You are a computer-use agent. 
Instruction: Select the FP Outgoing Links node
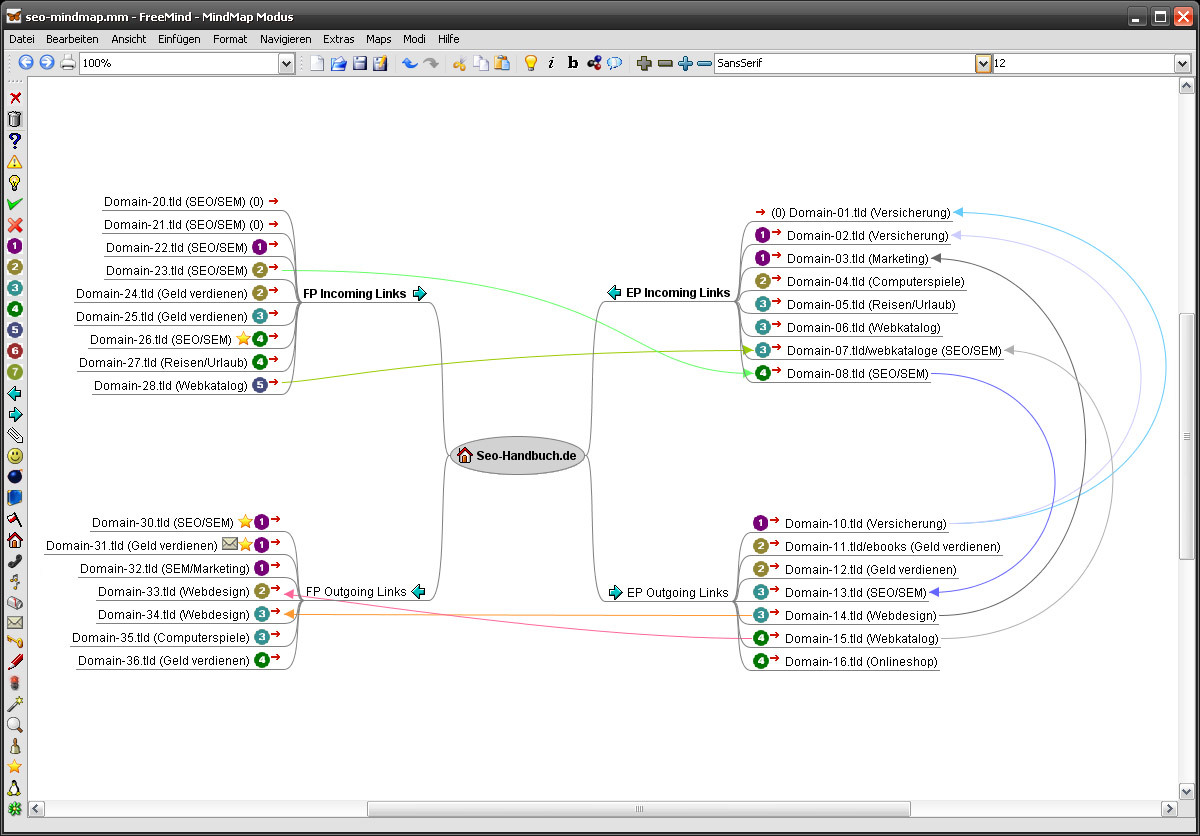click(x=365, y=591)
